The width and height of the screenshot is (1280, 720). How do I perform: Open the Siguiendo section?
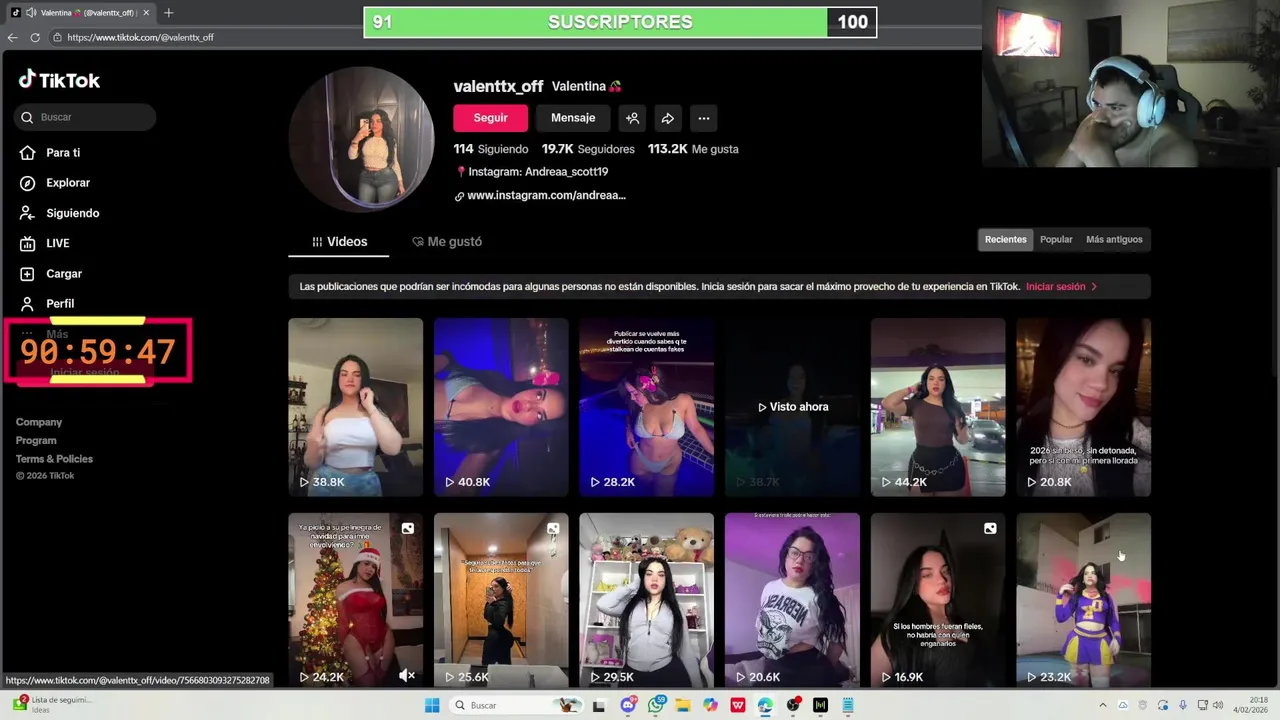pyautogui.click(x=59, y=213)
